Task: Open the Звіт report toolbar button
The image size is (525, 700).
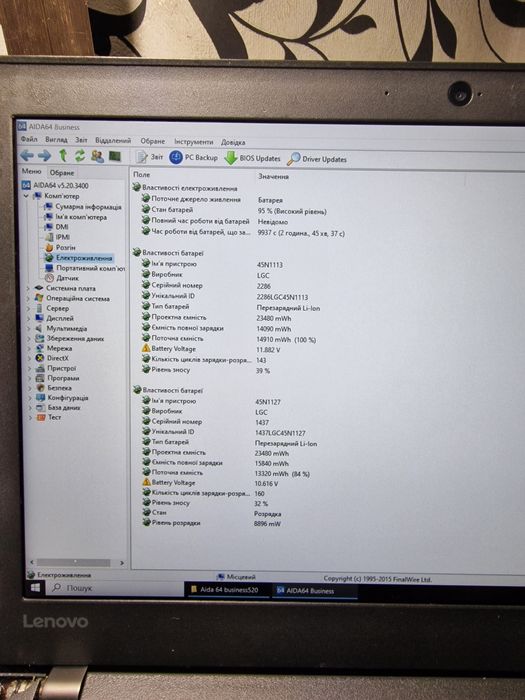Action: tap(150, 157)
